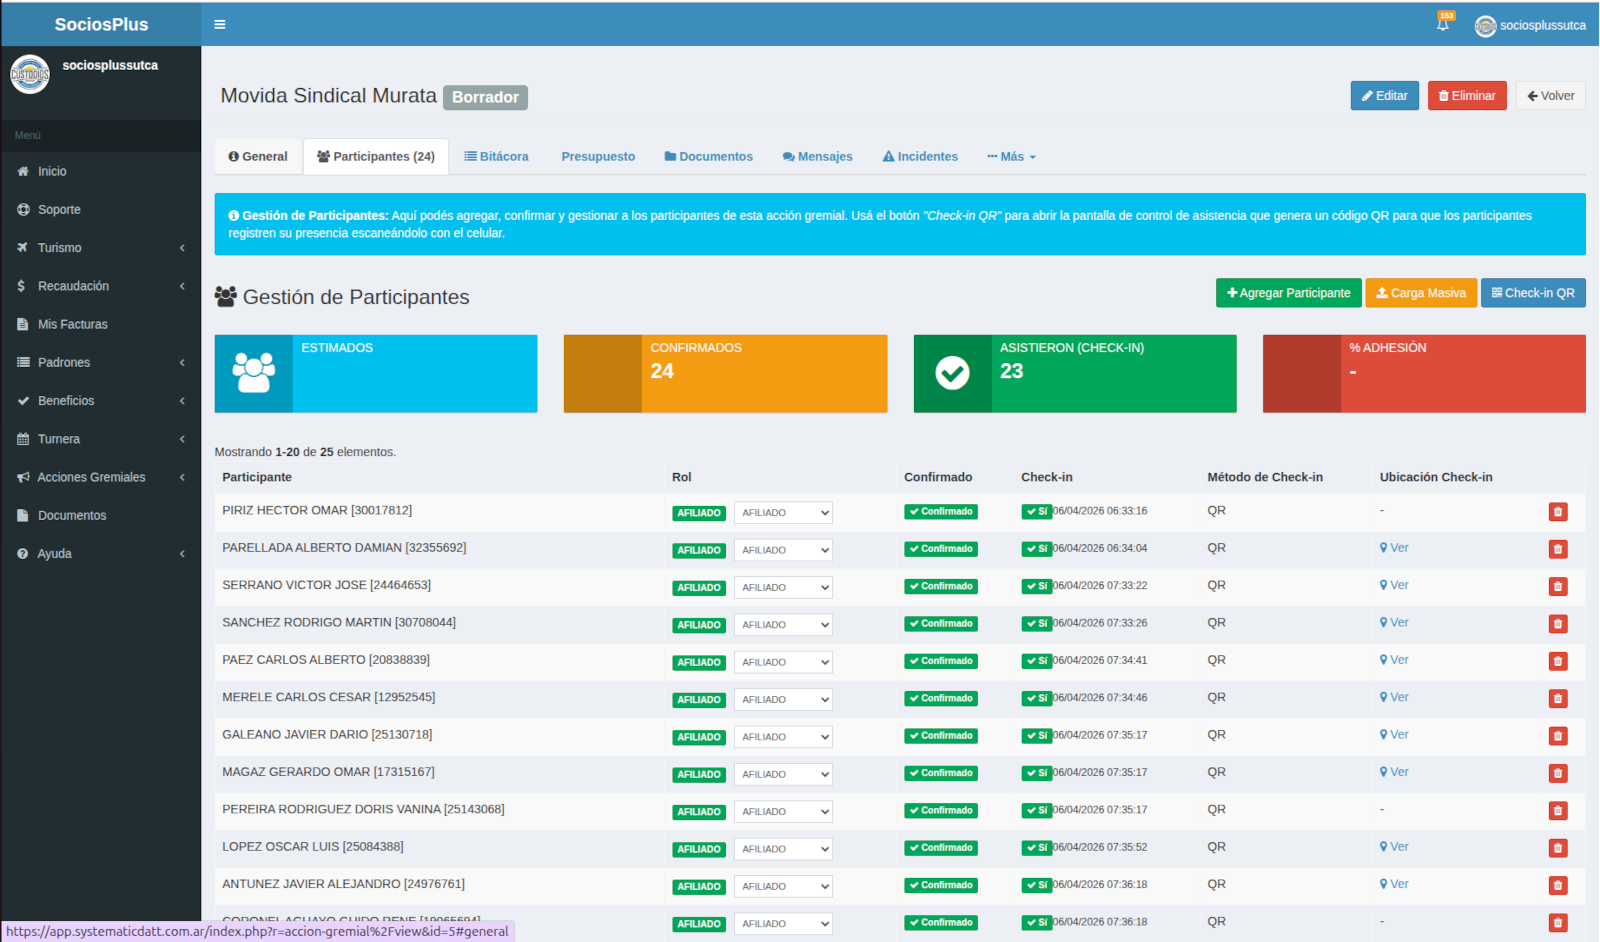This screenshot has height=942, width=1600.
Task: Remove SANCHEZ RODRIGO MARTIN with trash icon
Action: 1557,624
